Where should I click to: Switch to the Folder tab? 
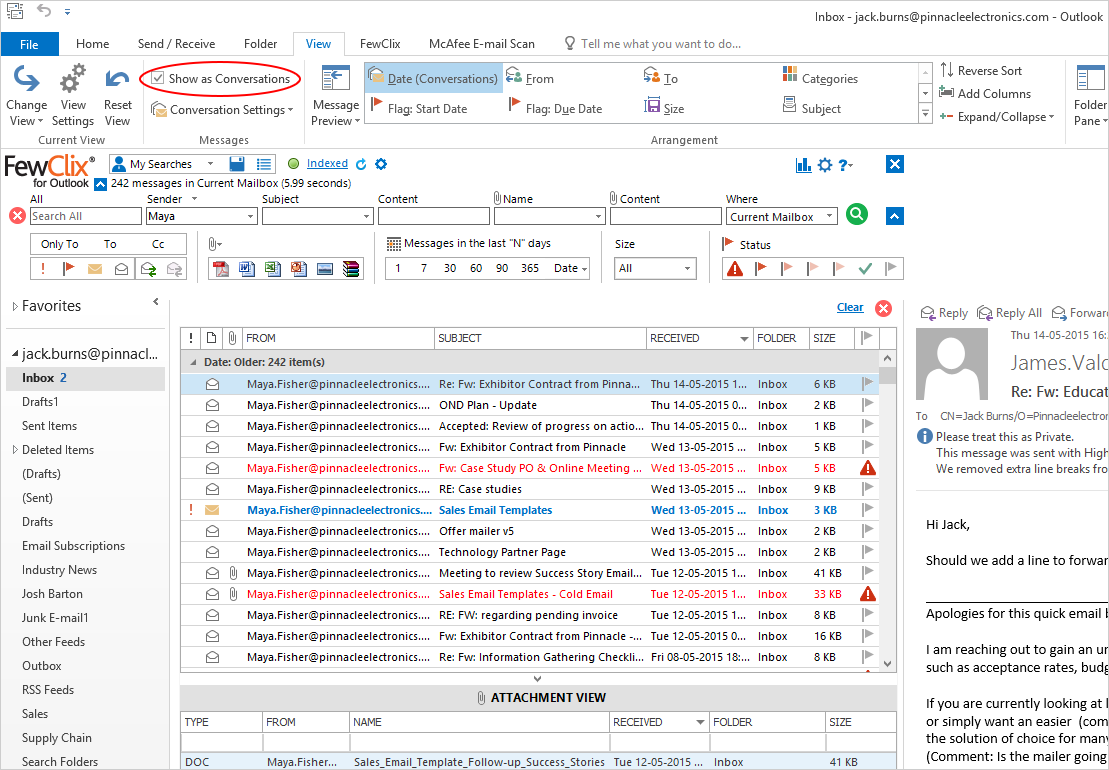click(260, 44)
